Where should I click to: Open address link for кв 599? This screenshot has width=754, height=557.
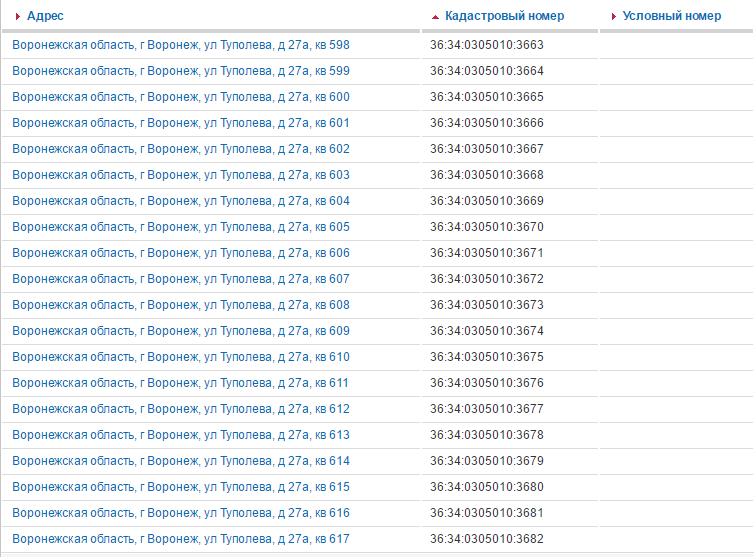[181, 71]
